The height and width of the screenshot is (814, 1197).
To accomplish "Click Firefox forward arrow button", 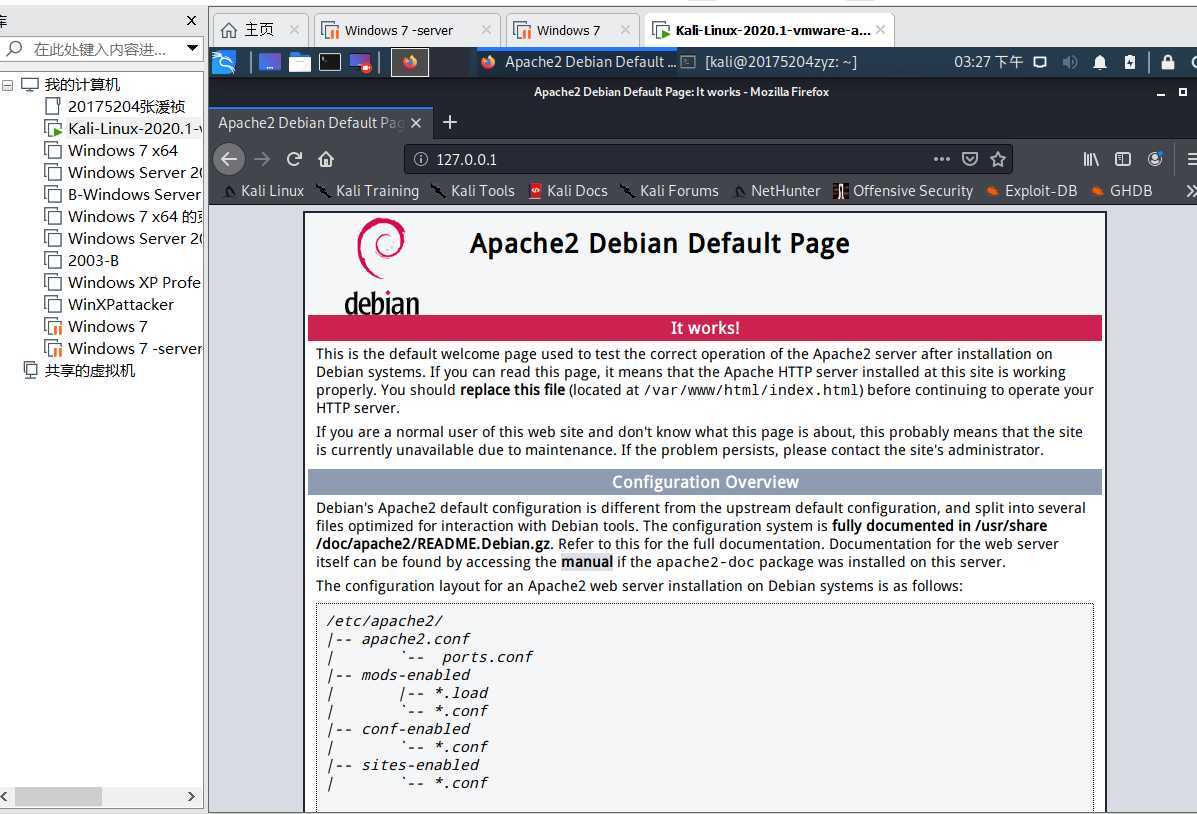I will point(262,159).
